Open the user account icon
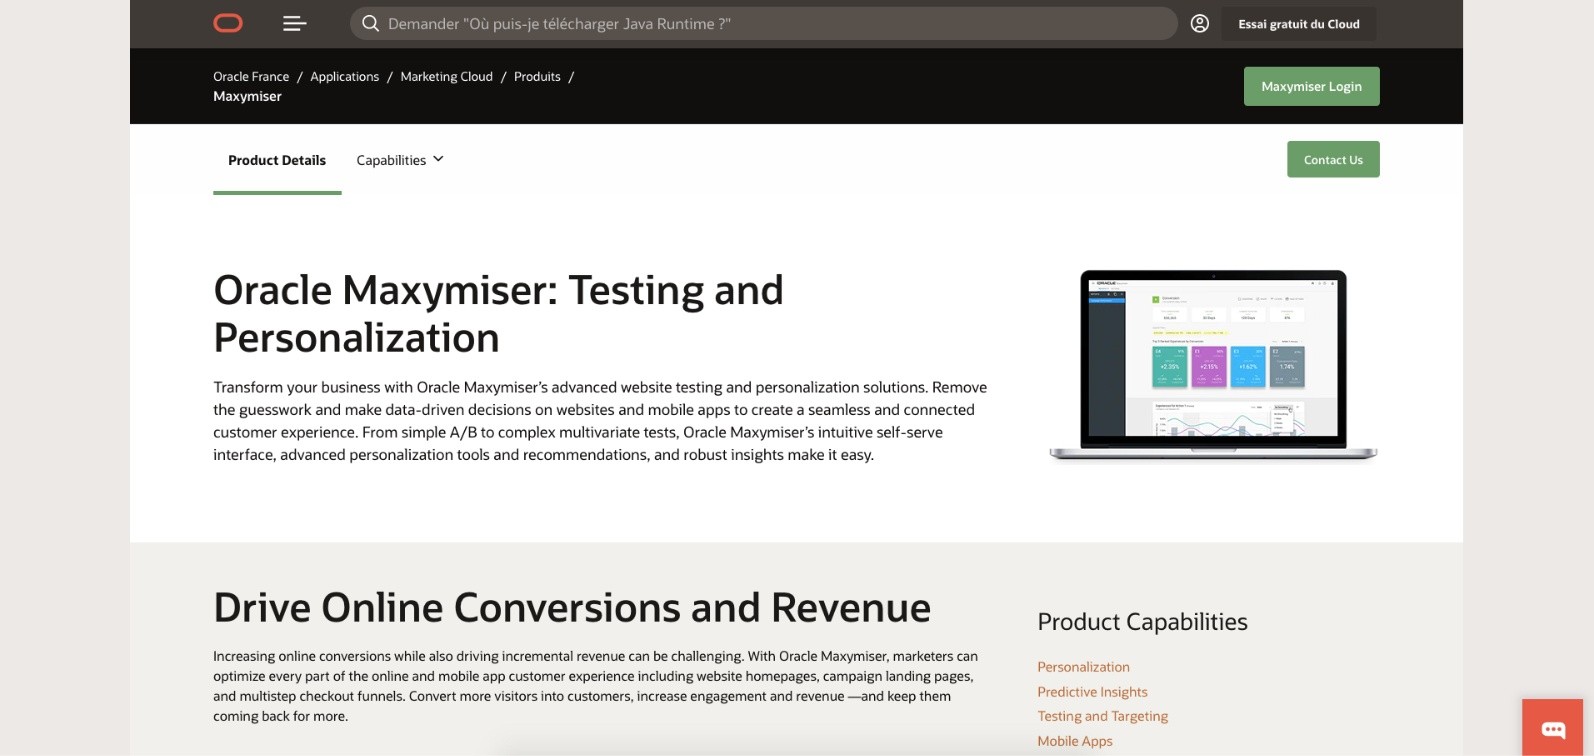Image resolution: width=1594 pixels, height=756 pixels. click(x=1200, y=24)
